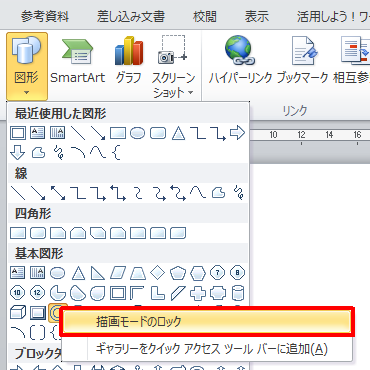
Task: Choose the snip diagonal corner rectangle under 四角形
Action: point(98,233)
